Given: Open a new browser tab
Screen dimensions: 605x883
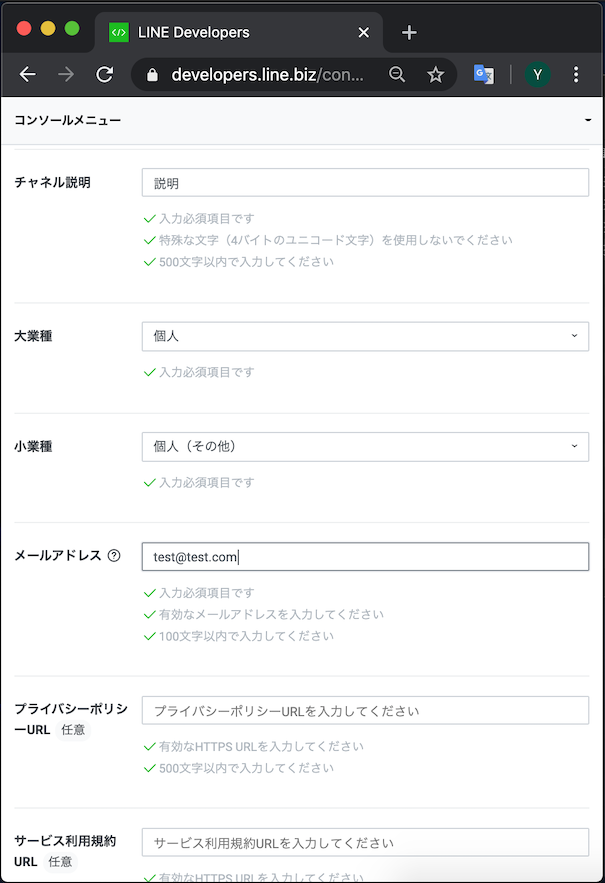Looking at the screenshot, I should coord(409,33).
